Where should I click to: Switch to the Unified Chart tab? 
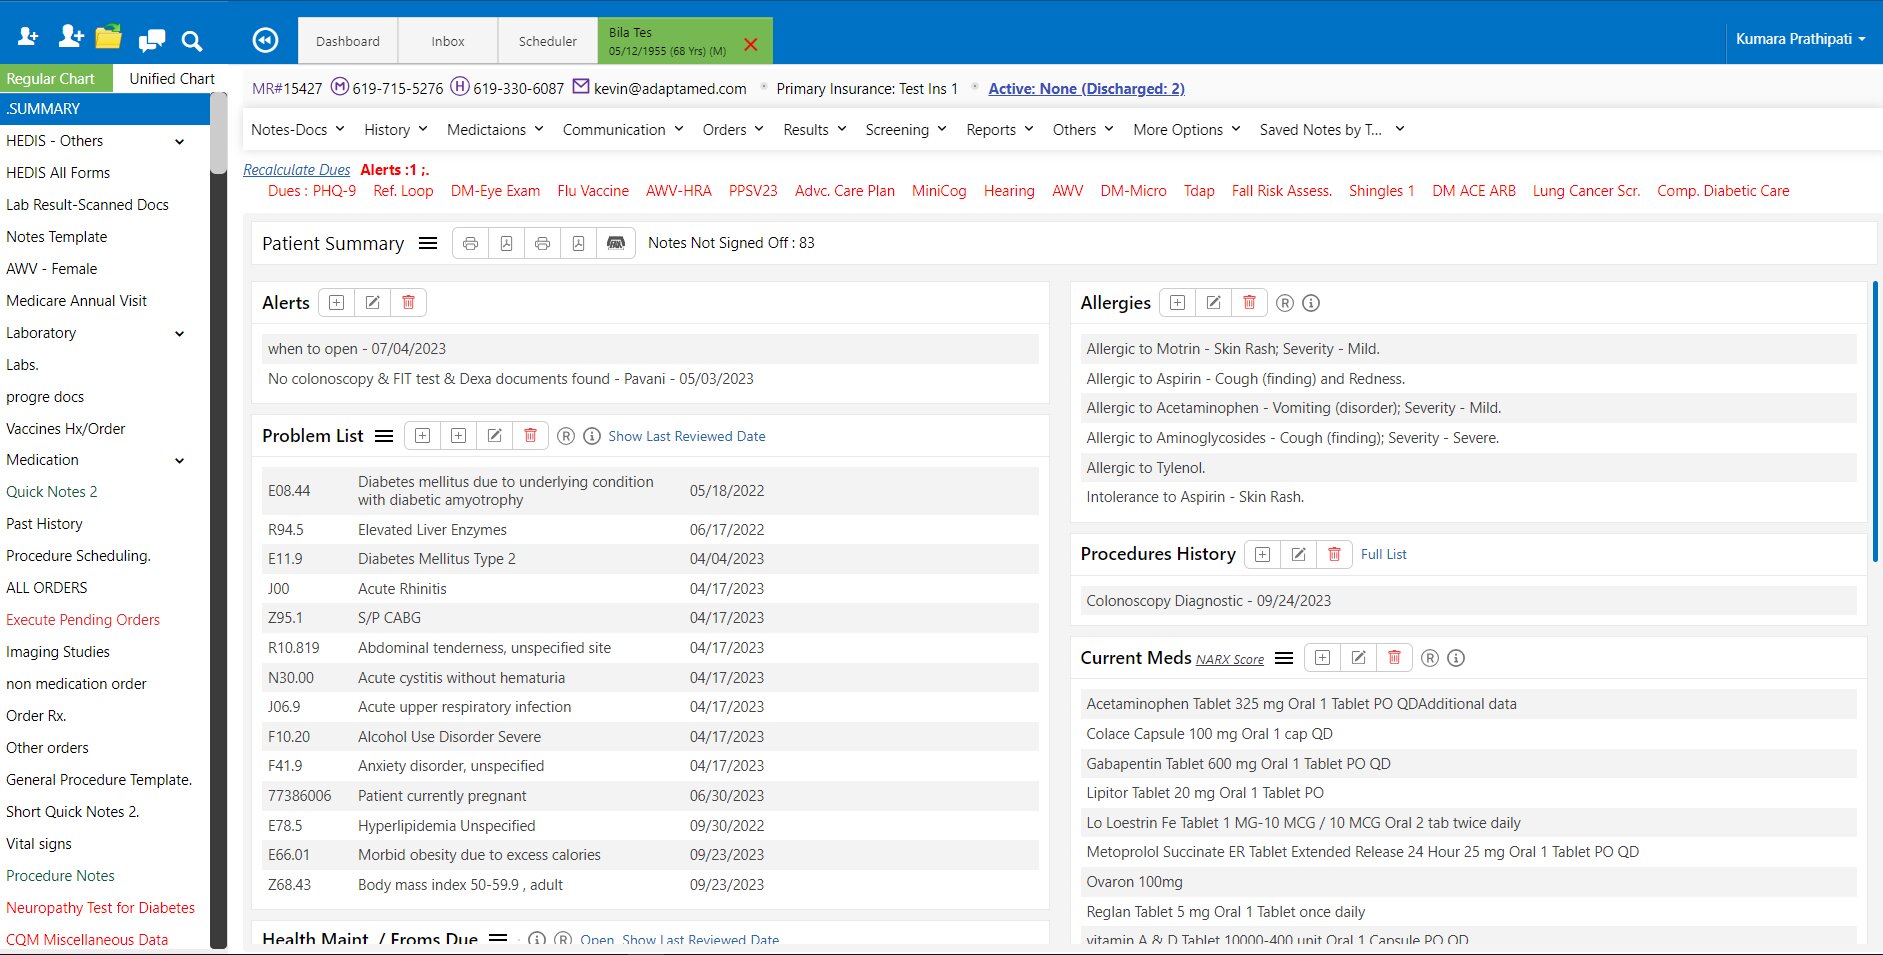[x=172, y=79]
